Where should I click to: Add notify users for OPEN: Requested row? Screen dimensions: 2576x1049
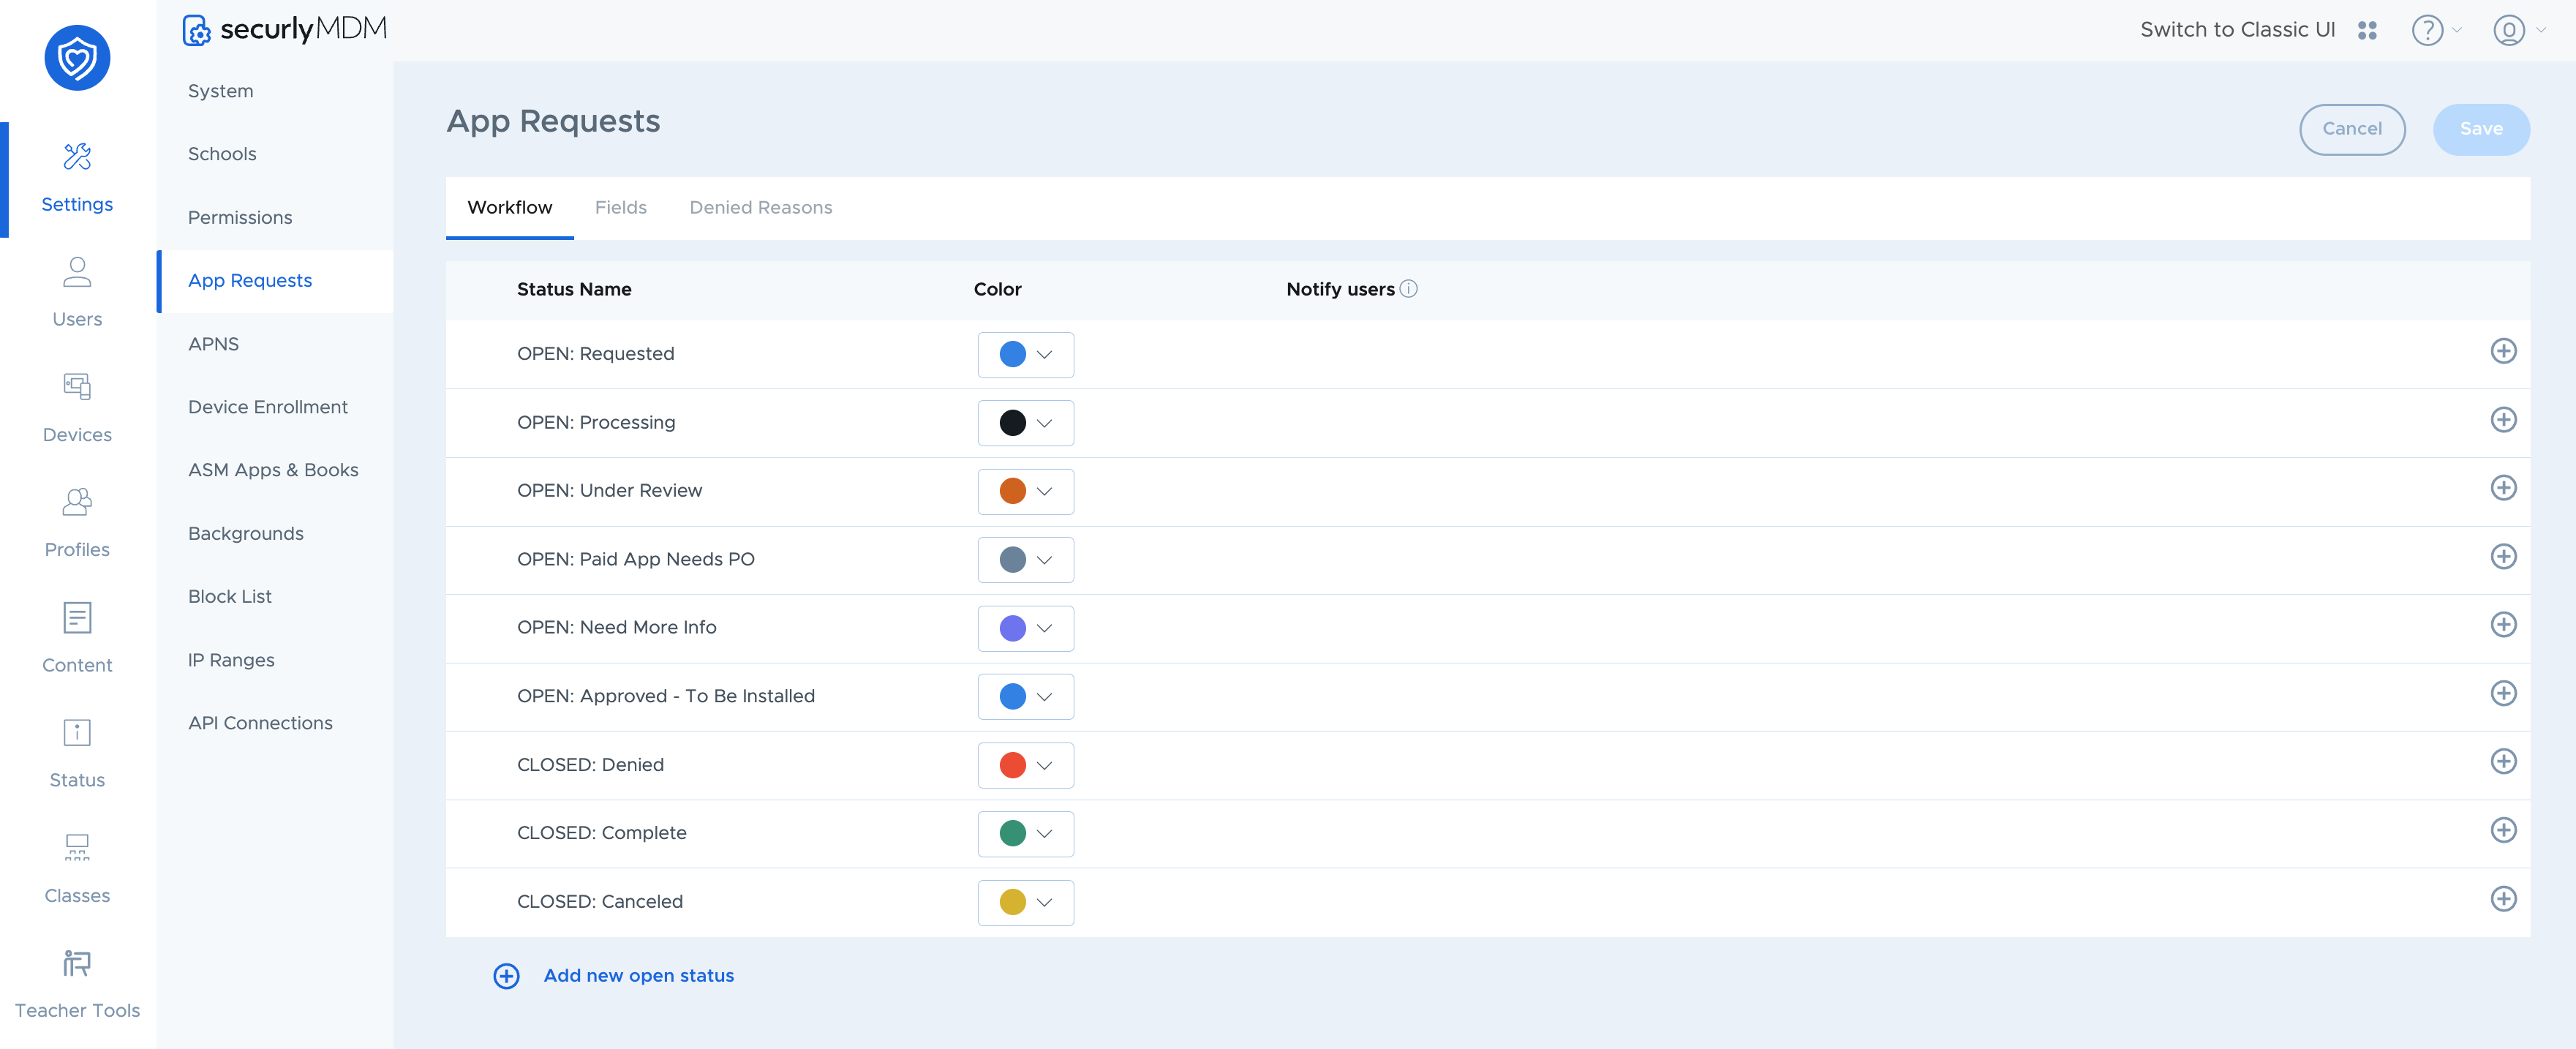coord(2504,352)
